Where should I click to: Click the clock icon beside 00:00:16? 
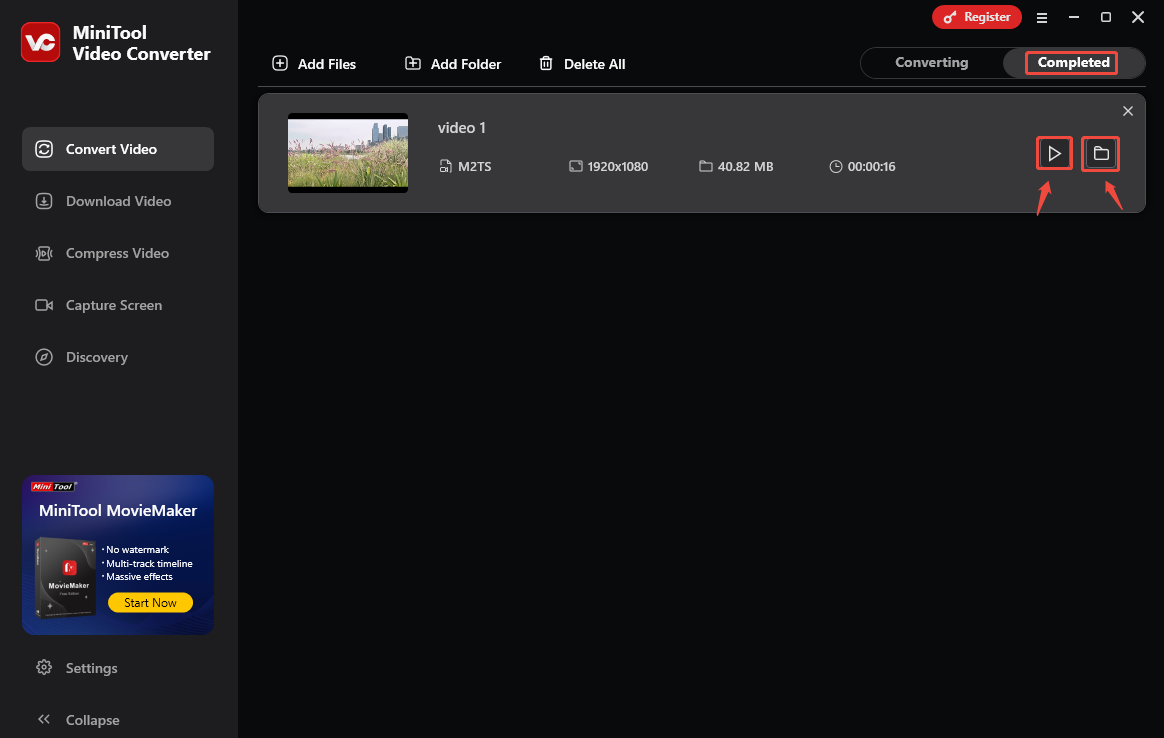coord(836,166)
